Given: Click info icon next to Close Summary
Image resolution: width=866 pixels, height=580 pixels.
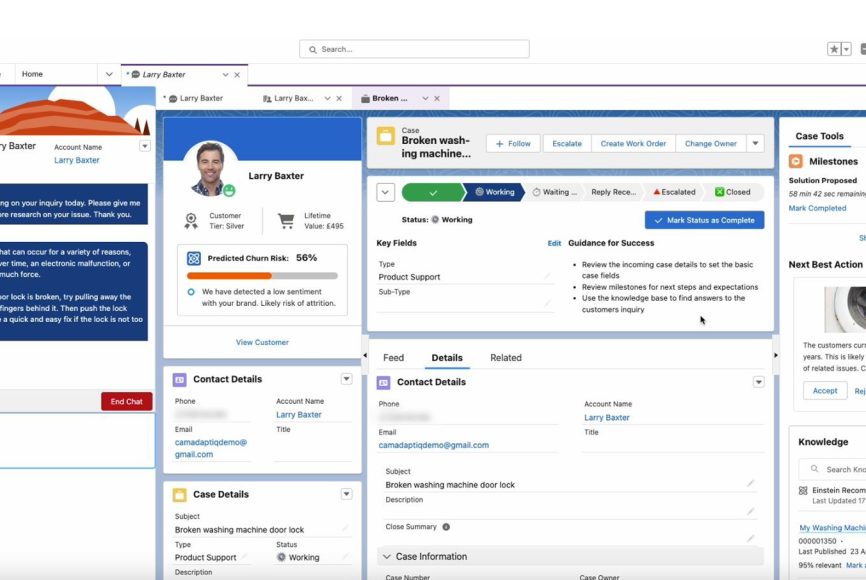Looking at the screenshot, I should tap(446, 527).
